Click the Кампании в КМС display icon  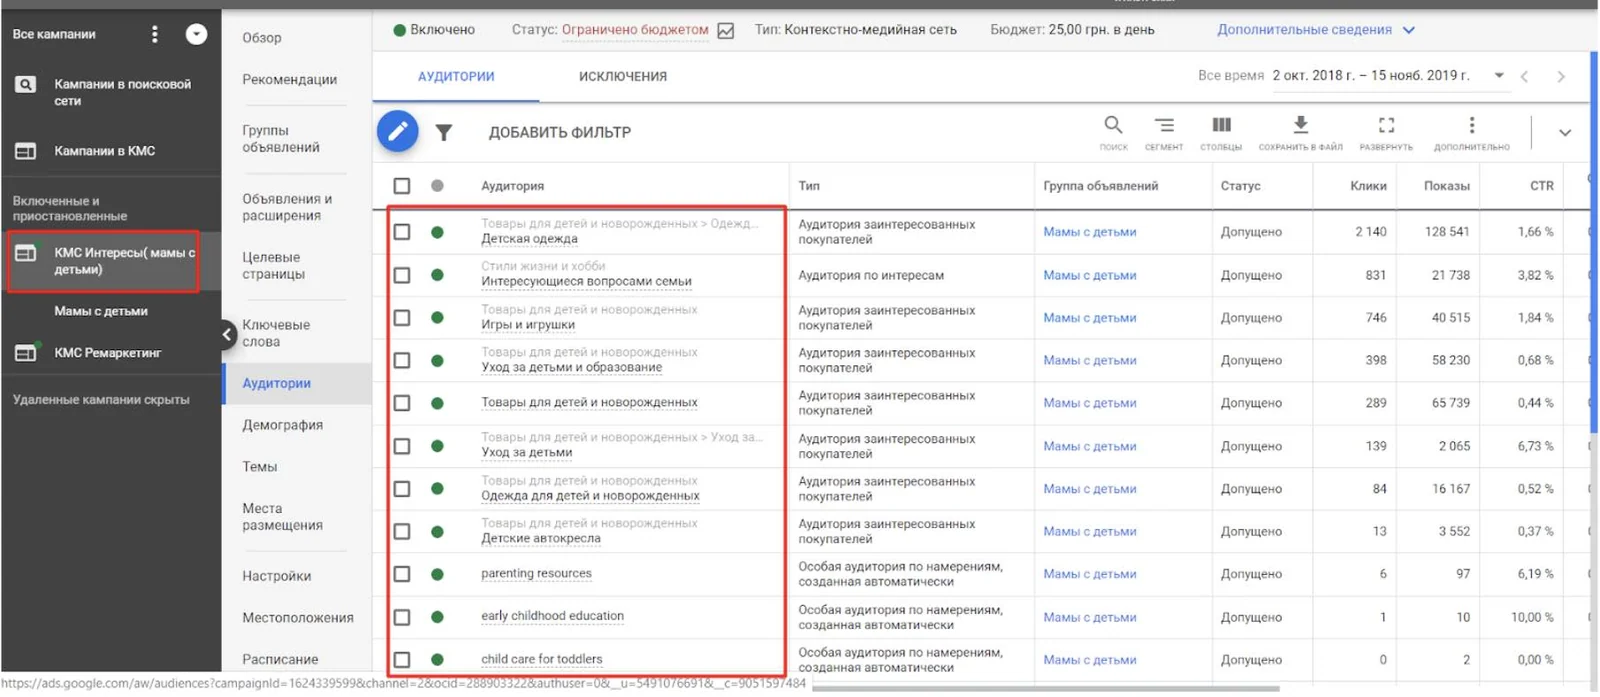coord(26,151)
